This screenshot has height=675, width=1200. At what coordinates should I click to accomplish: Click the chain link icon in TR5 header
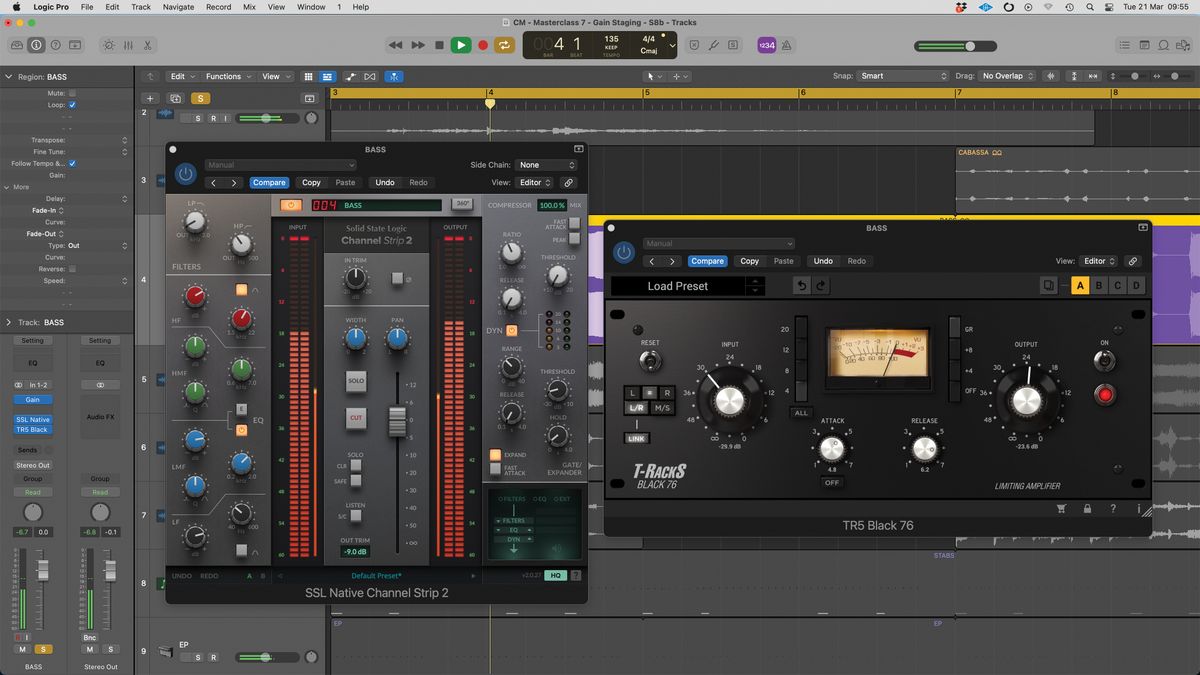[1133, 261]
